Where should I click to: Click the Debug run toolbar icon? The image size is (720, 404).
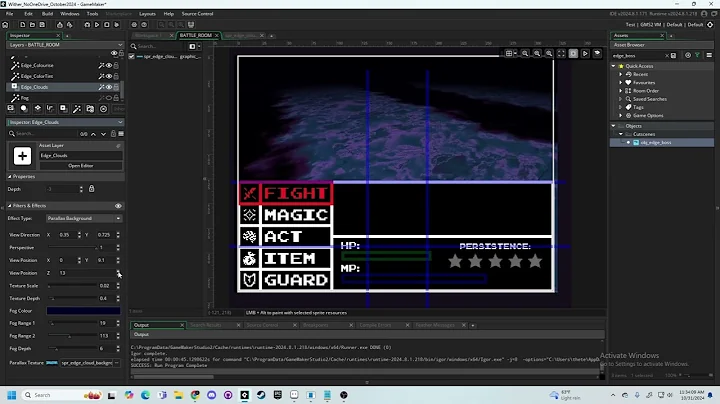pyautogui.click(x=87, y=25)
